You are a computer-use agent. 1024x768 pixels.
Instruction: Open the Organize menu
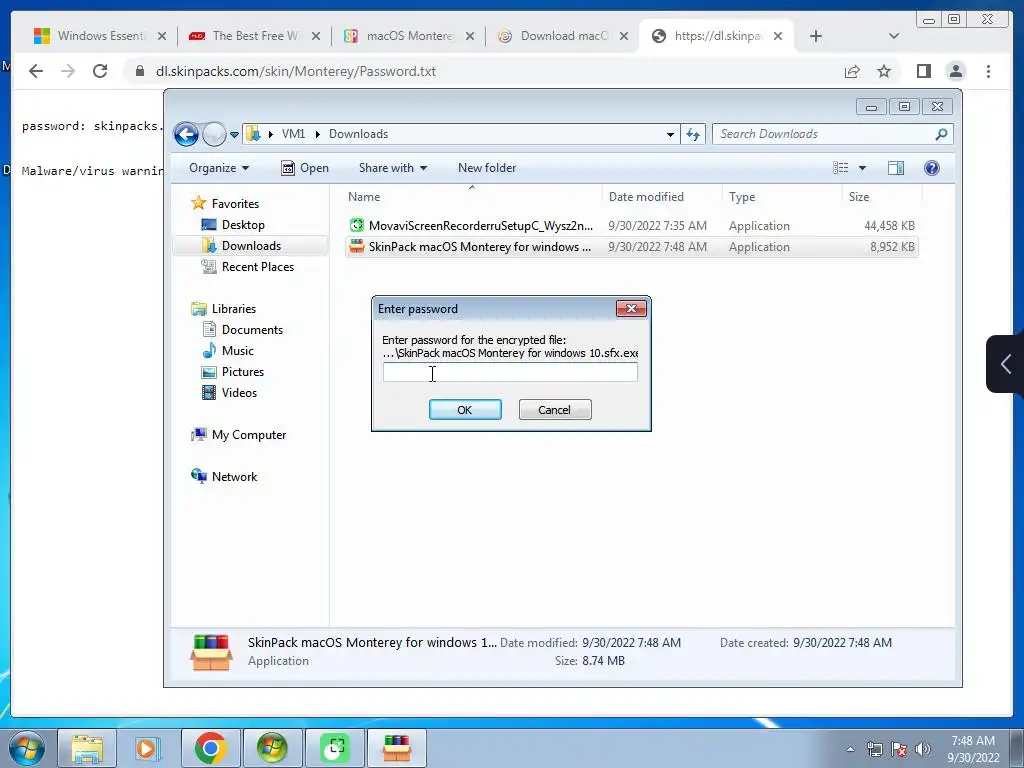pos(219,168)
